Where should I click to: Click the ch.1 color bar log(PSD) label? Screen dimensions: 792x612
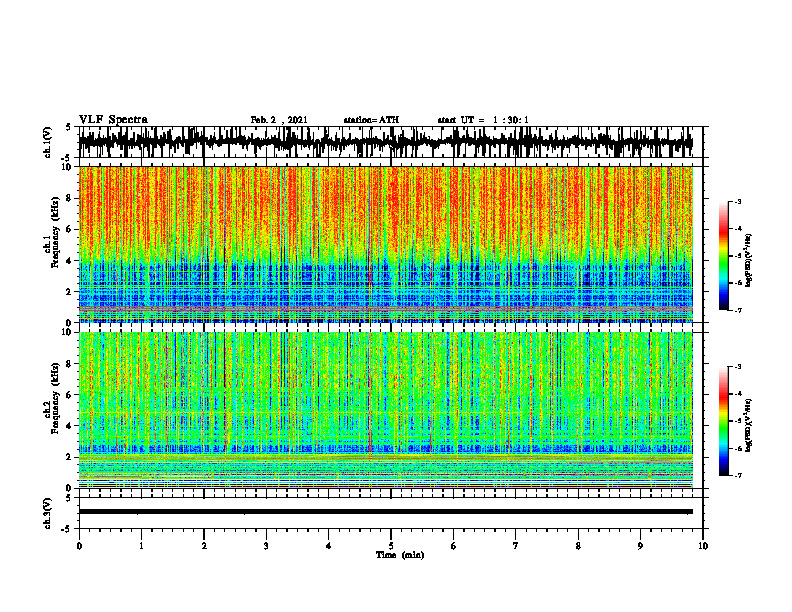(748, 261)
